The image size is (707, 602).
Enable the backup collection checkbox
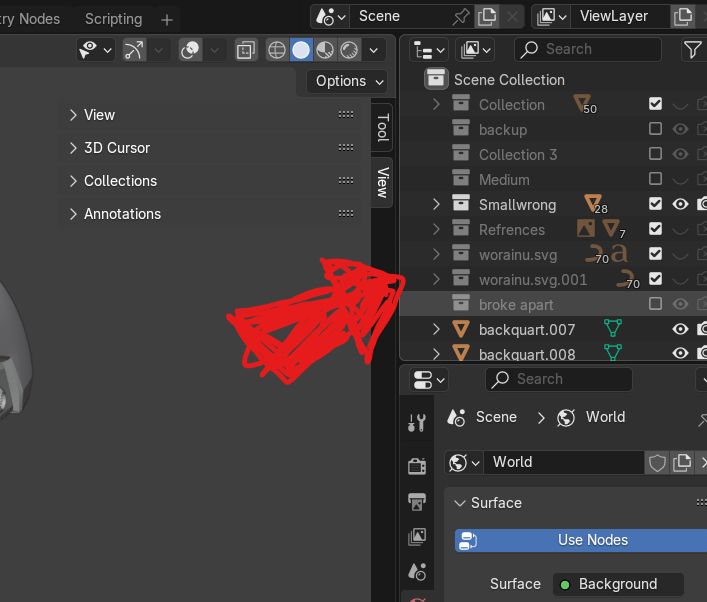655,129
